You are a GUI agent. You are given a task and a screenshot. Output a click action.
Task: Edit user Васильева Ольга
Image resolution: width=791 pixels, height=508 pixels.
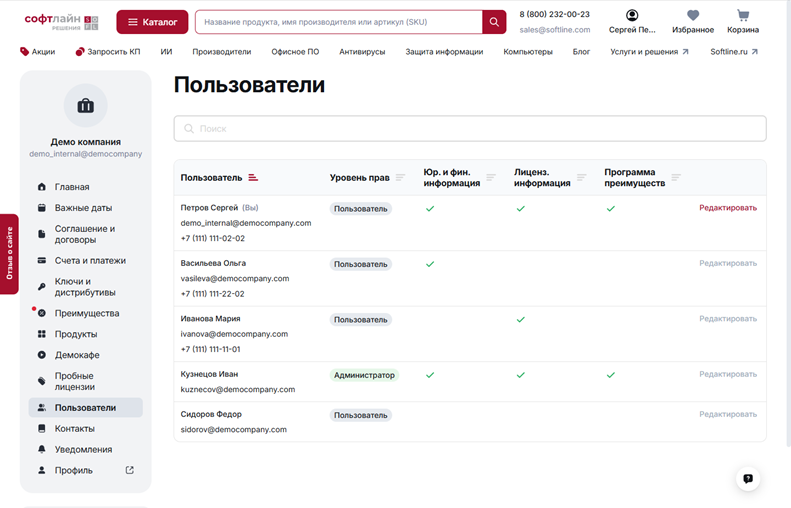coord(728,263)
